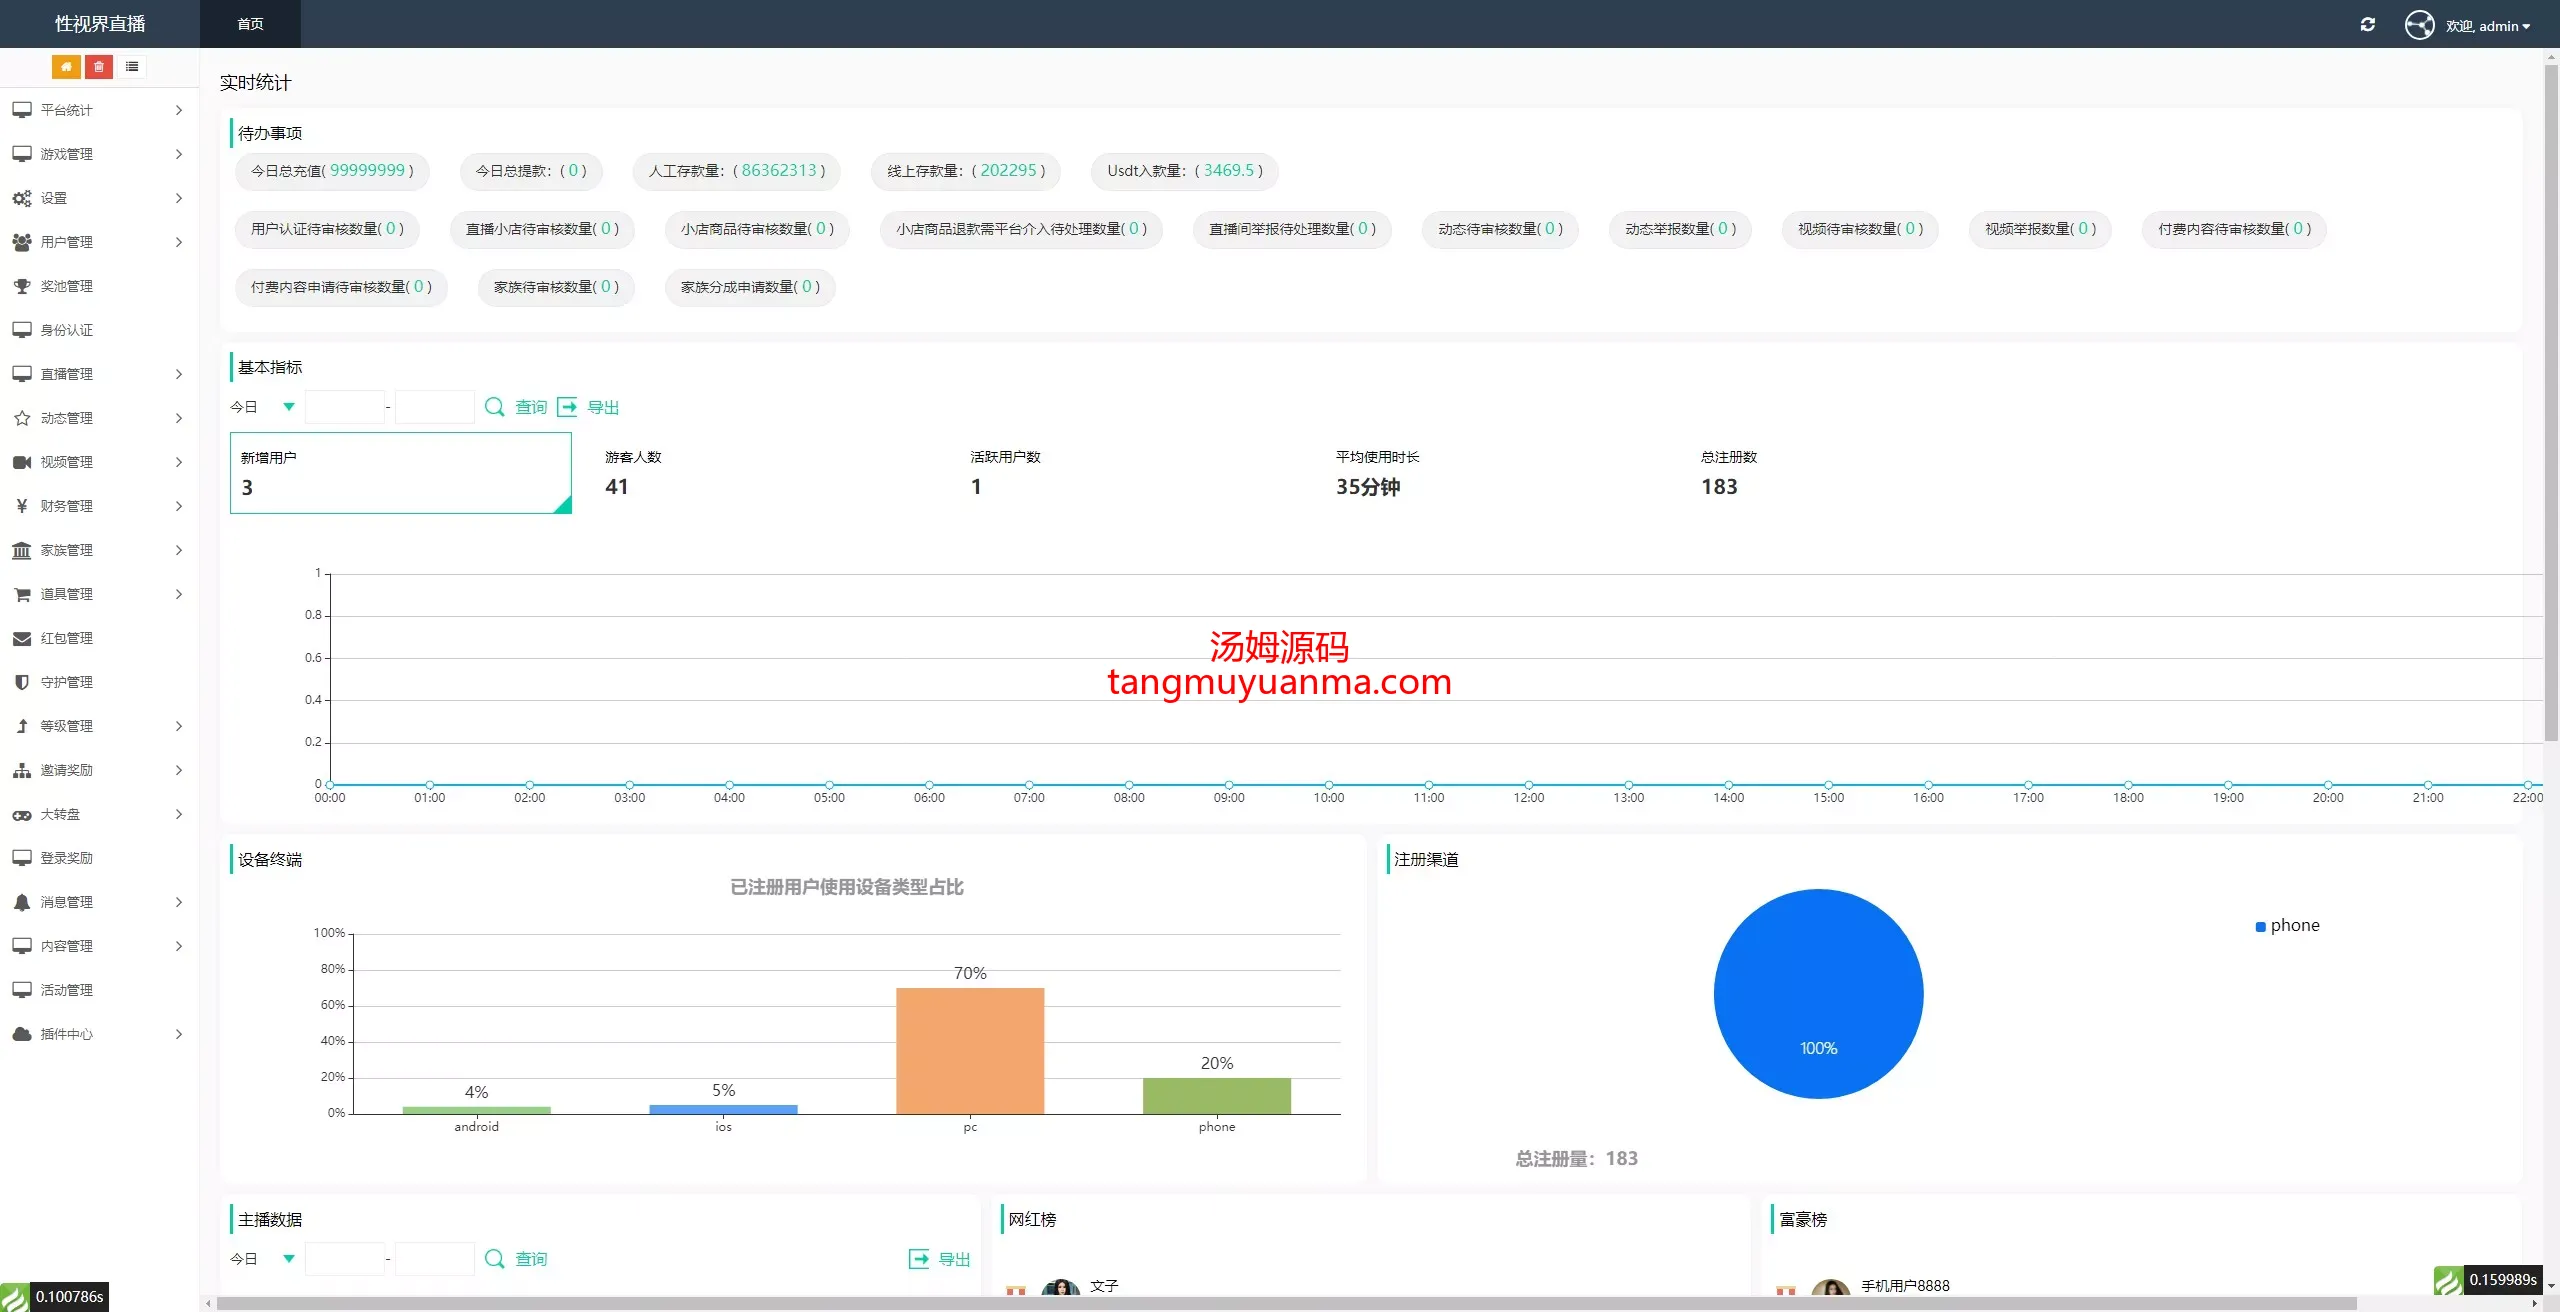
Task: Select the 活跃用户数 metric
Action: point(1005,473)
